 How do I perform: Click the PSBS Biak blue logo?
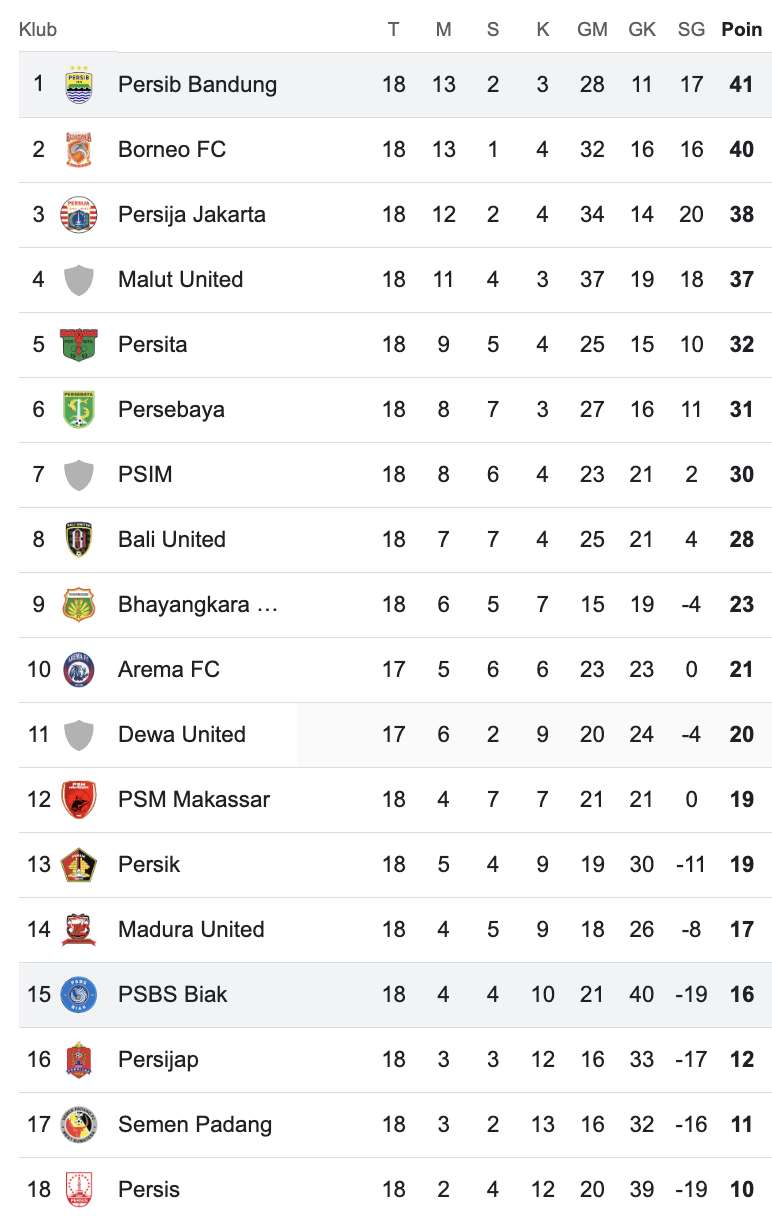79,994
